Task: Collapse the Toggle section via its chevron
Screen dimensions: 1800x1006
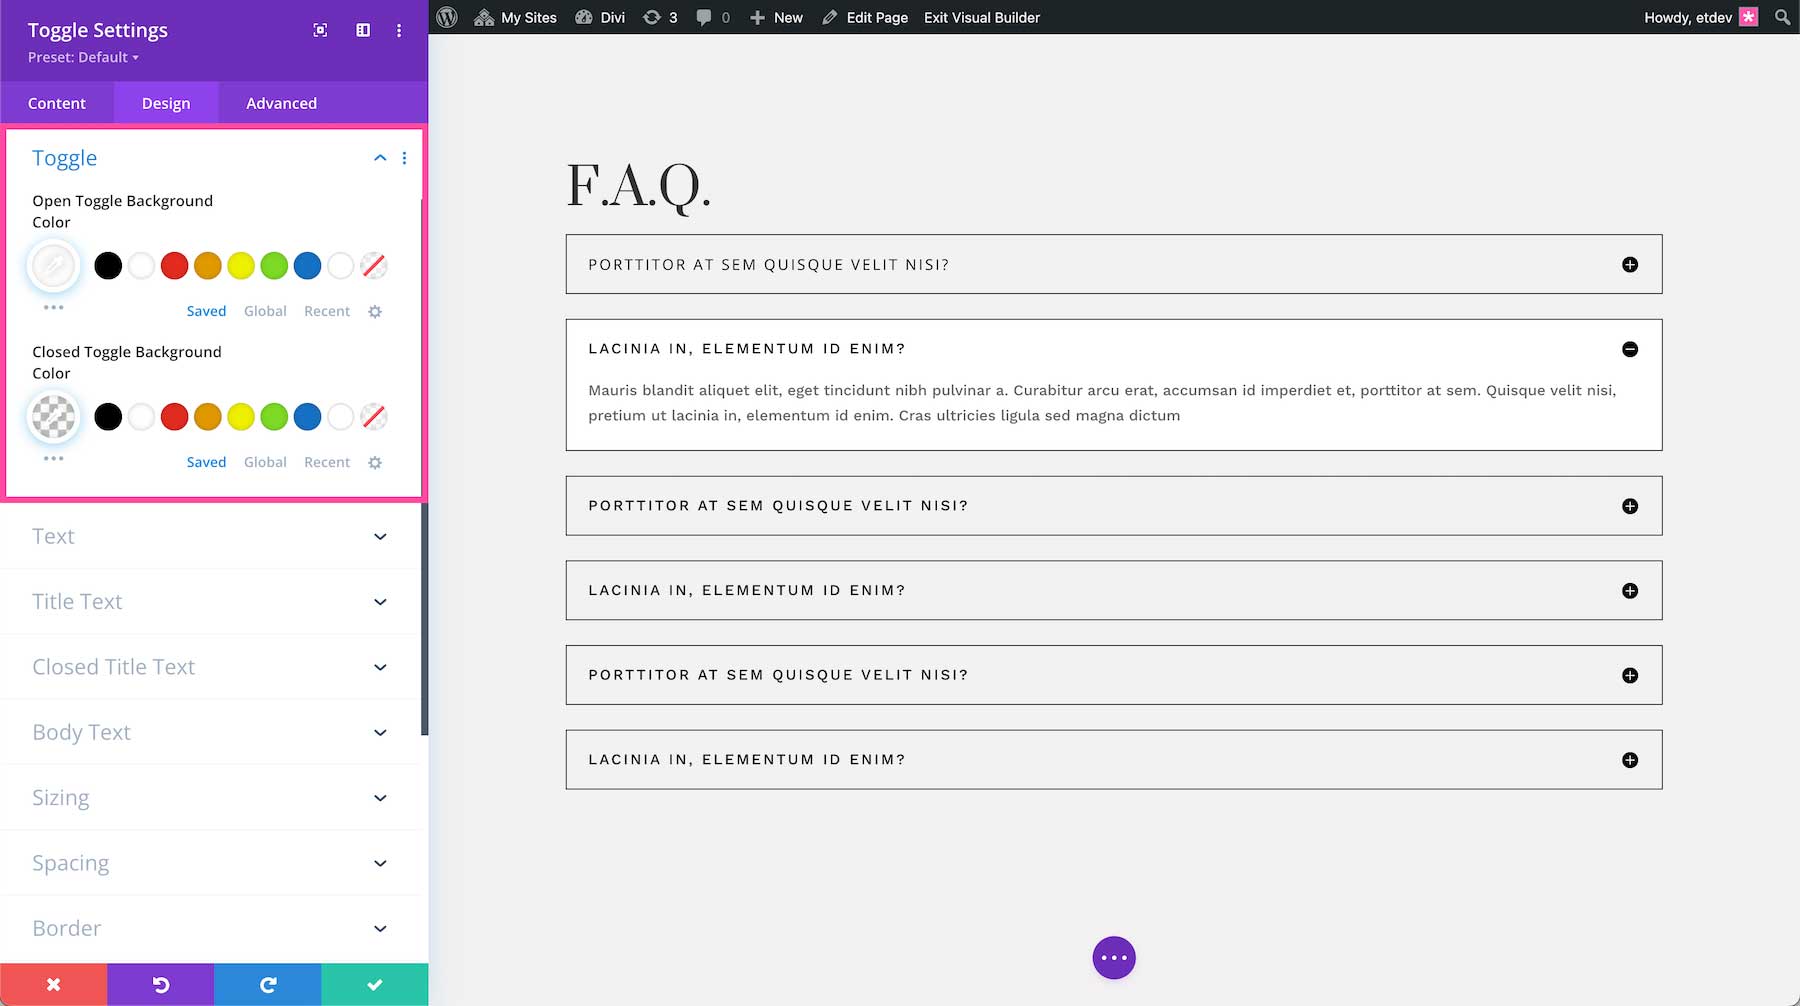Action: (x=380, y=157)
